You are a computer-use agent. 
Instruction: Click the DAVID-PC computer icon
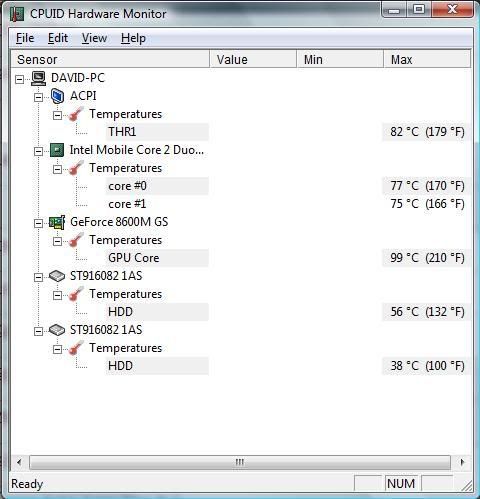[39, 78]
